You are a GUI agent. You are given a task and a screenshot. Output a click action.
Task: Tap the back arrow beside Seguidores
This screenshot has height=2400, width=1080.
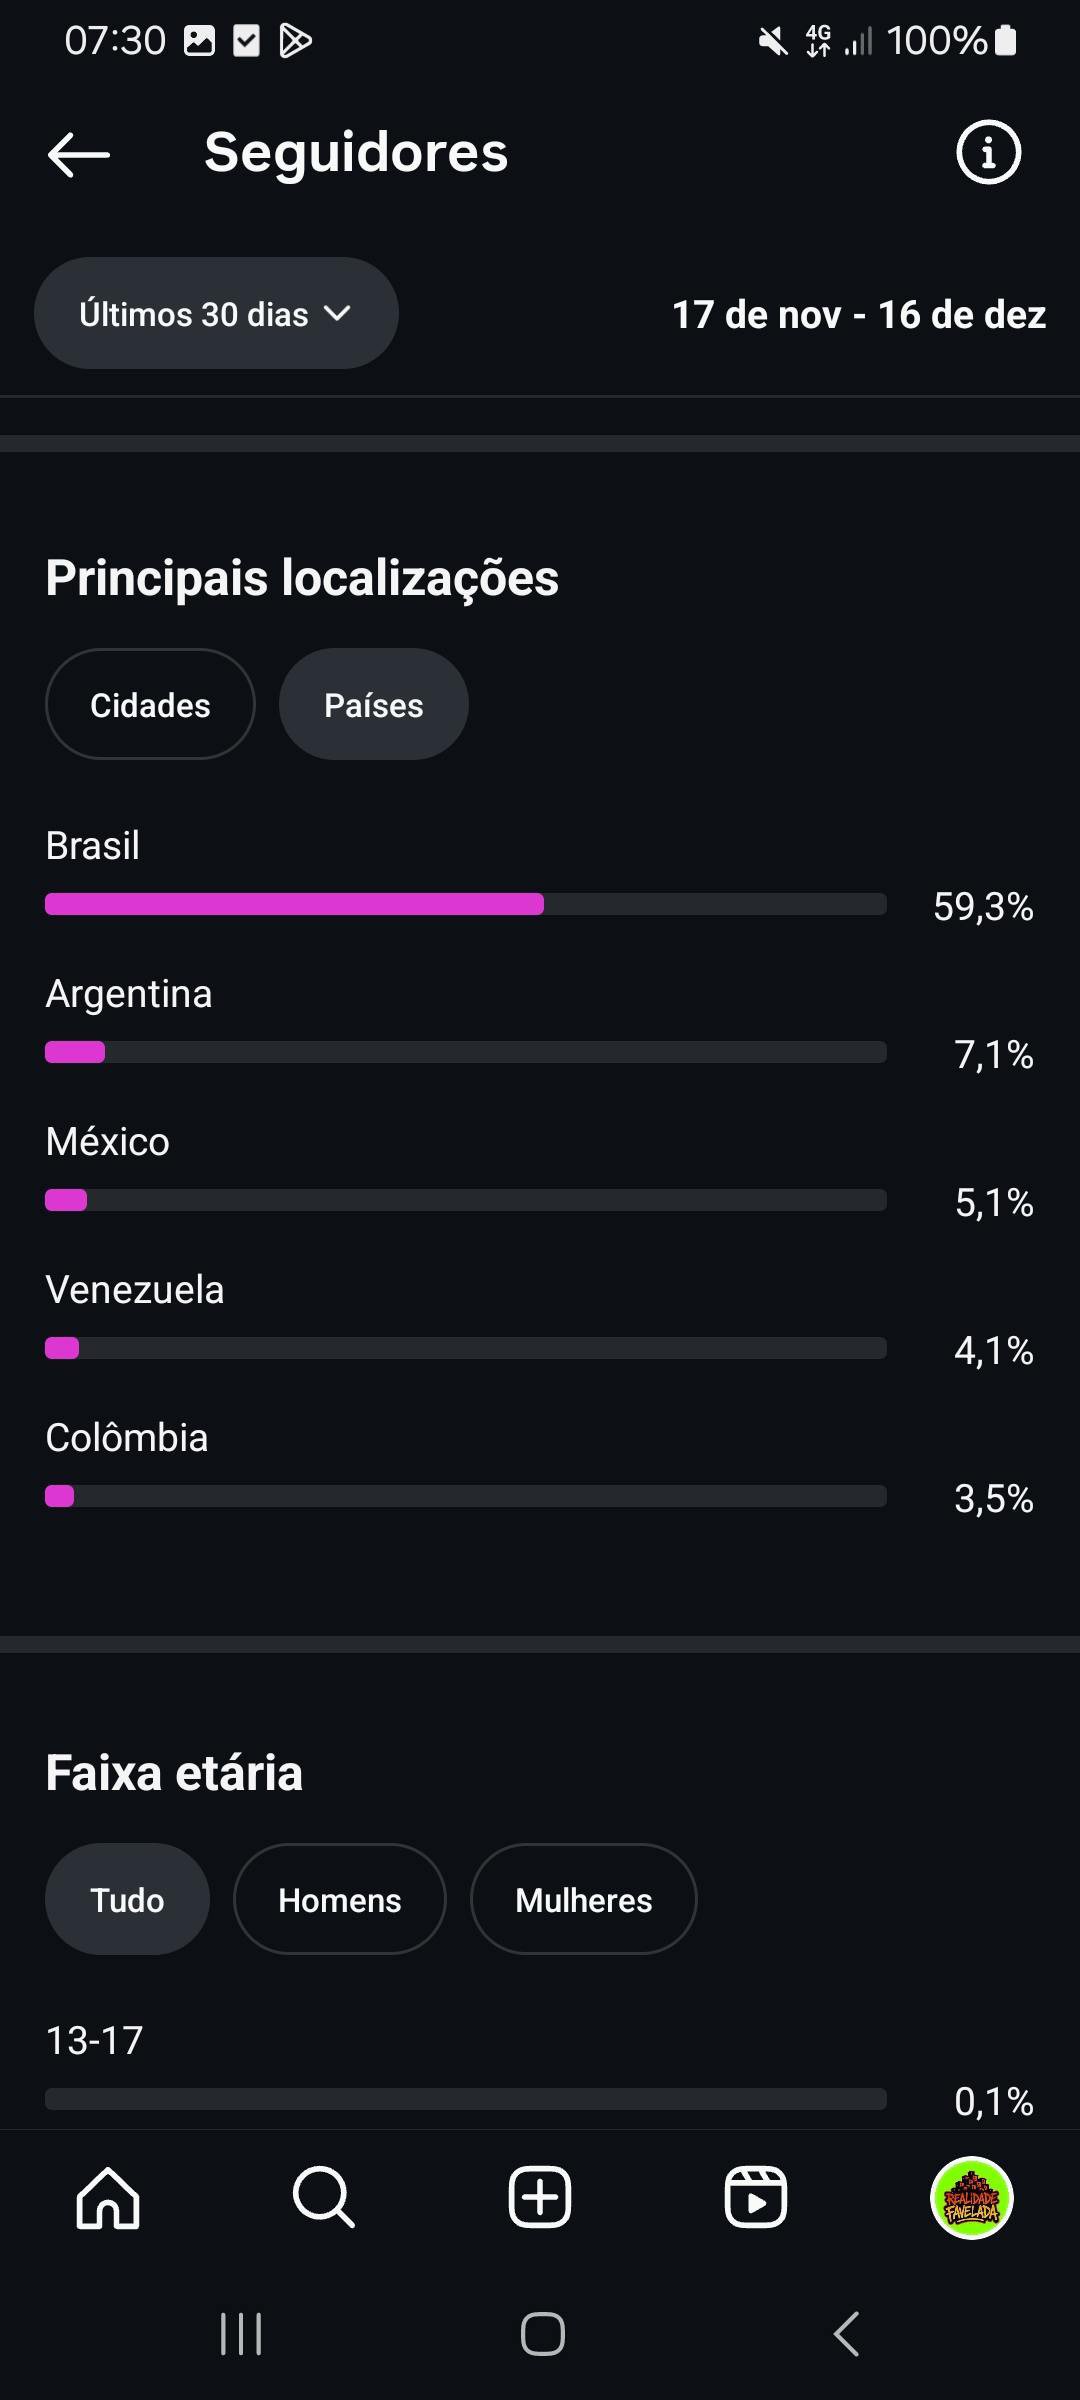click(x=78, y=154)
